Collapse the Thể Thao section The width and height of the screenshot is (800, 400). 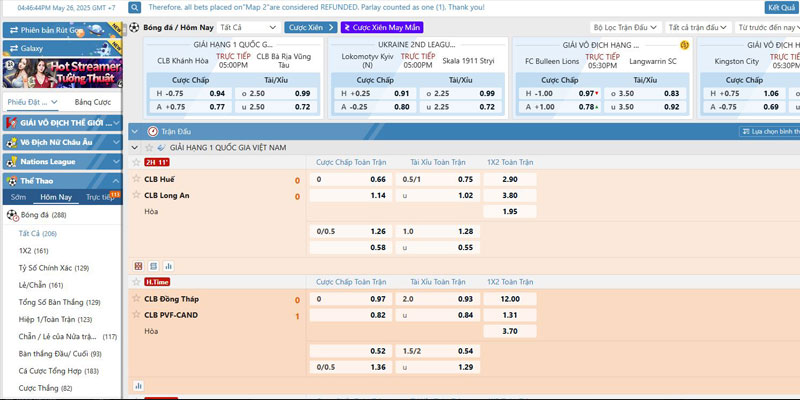coord(62,181)
